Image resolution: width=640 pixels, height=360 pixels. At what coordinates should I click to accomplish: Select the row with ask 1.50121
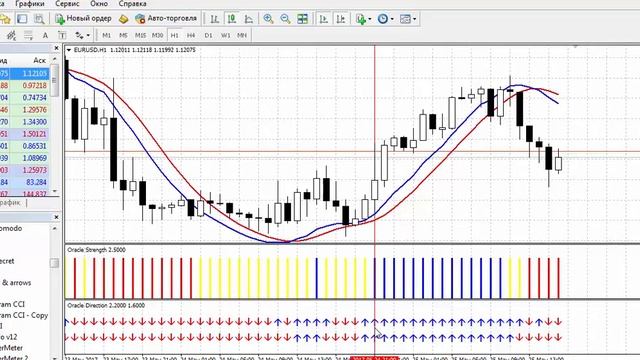click(24, 134)
